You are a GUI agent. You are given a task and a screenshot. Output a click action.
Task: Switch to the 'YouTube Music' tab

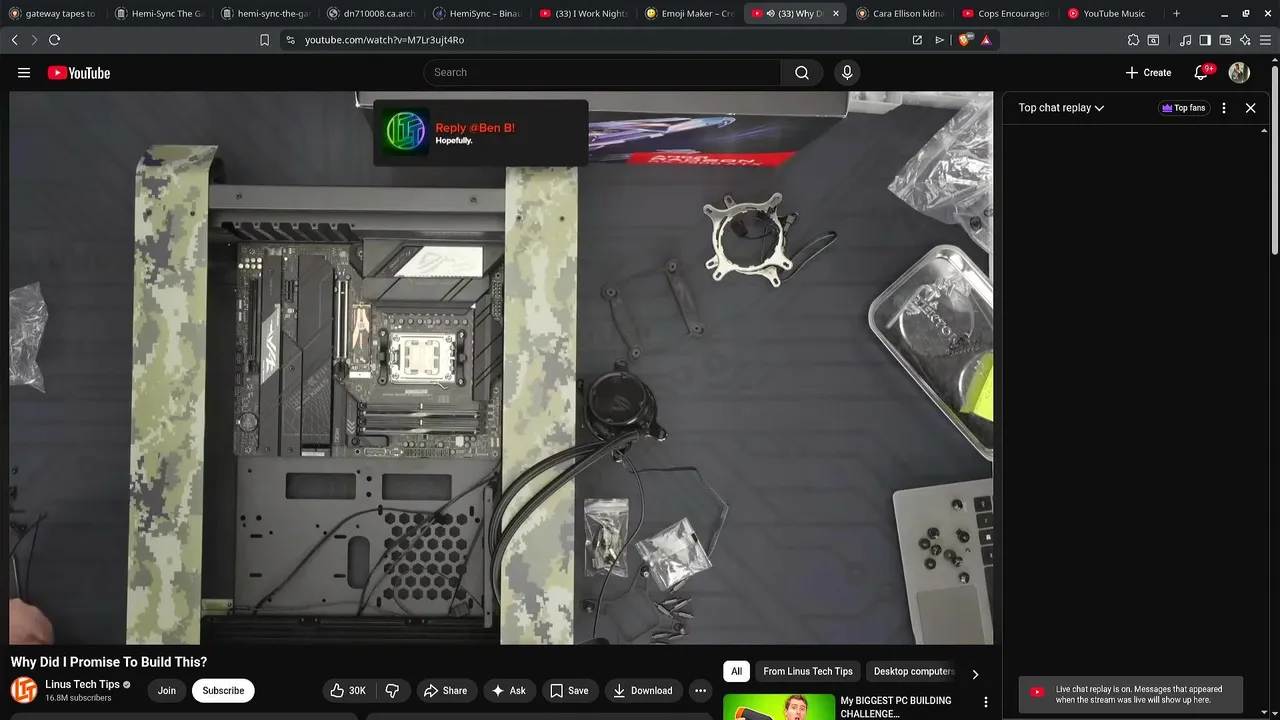[x=1111, y=14]
